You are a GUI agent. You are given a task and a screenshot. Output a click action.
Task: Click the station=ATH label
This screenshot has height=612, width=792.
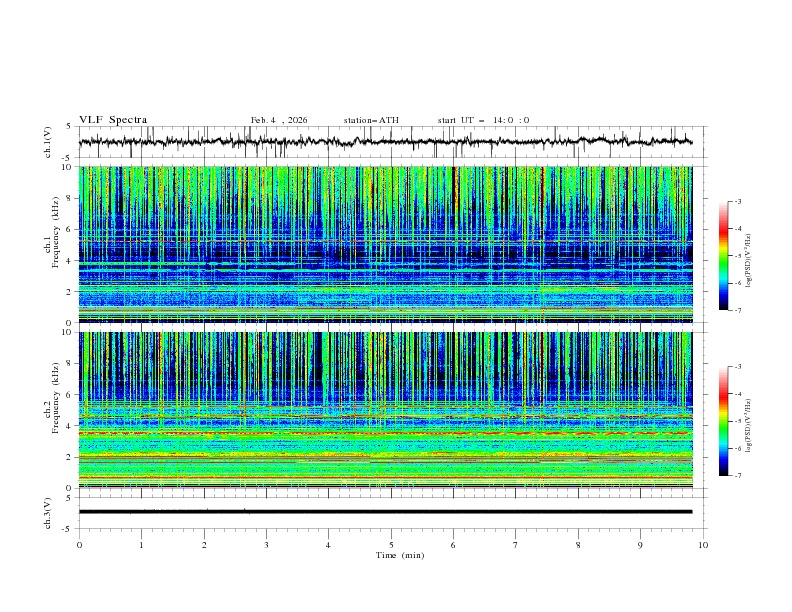[371, 120]
